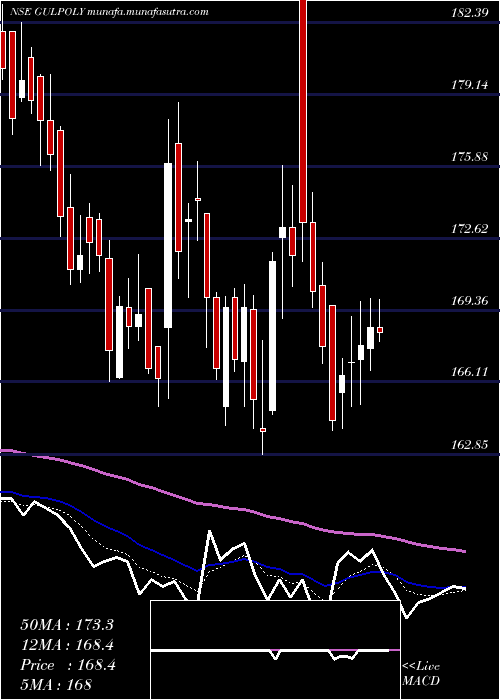Click the <<Live MACD label

tap(421, 674)
